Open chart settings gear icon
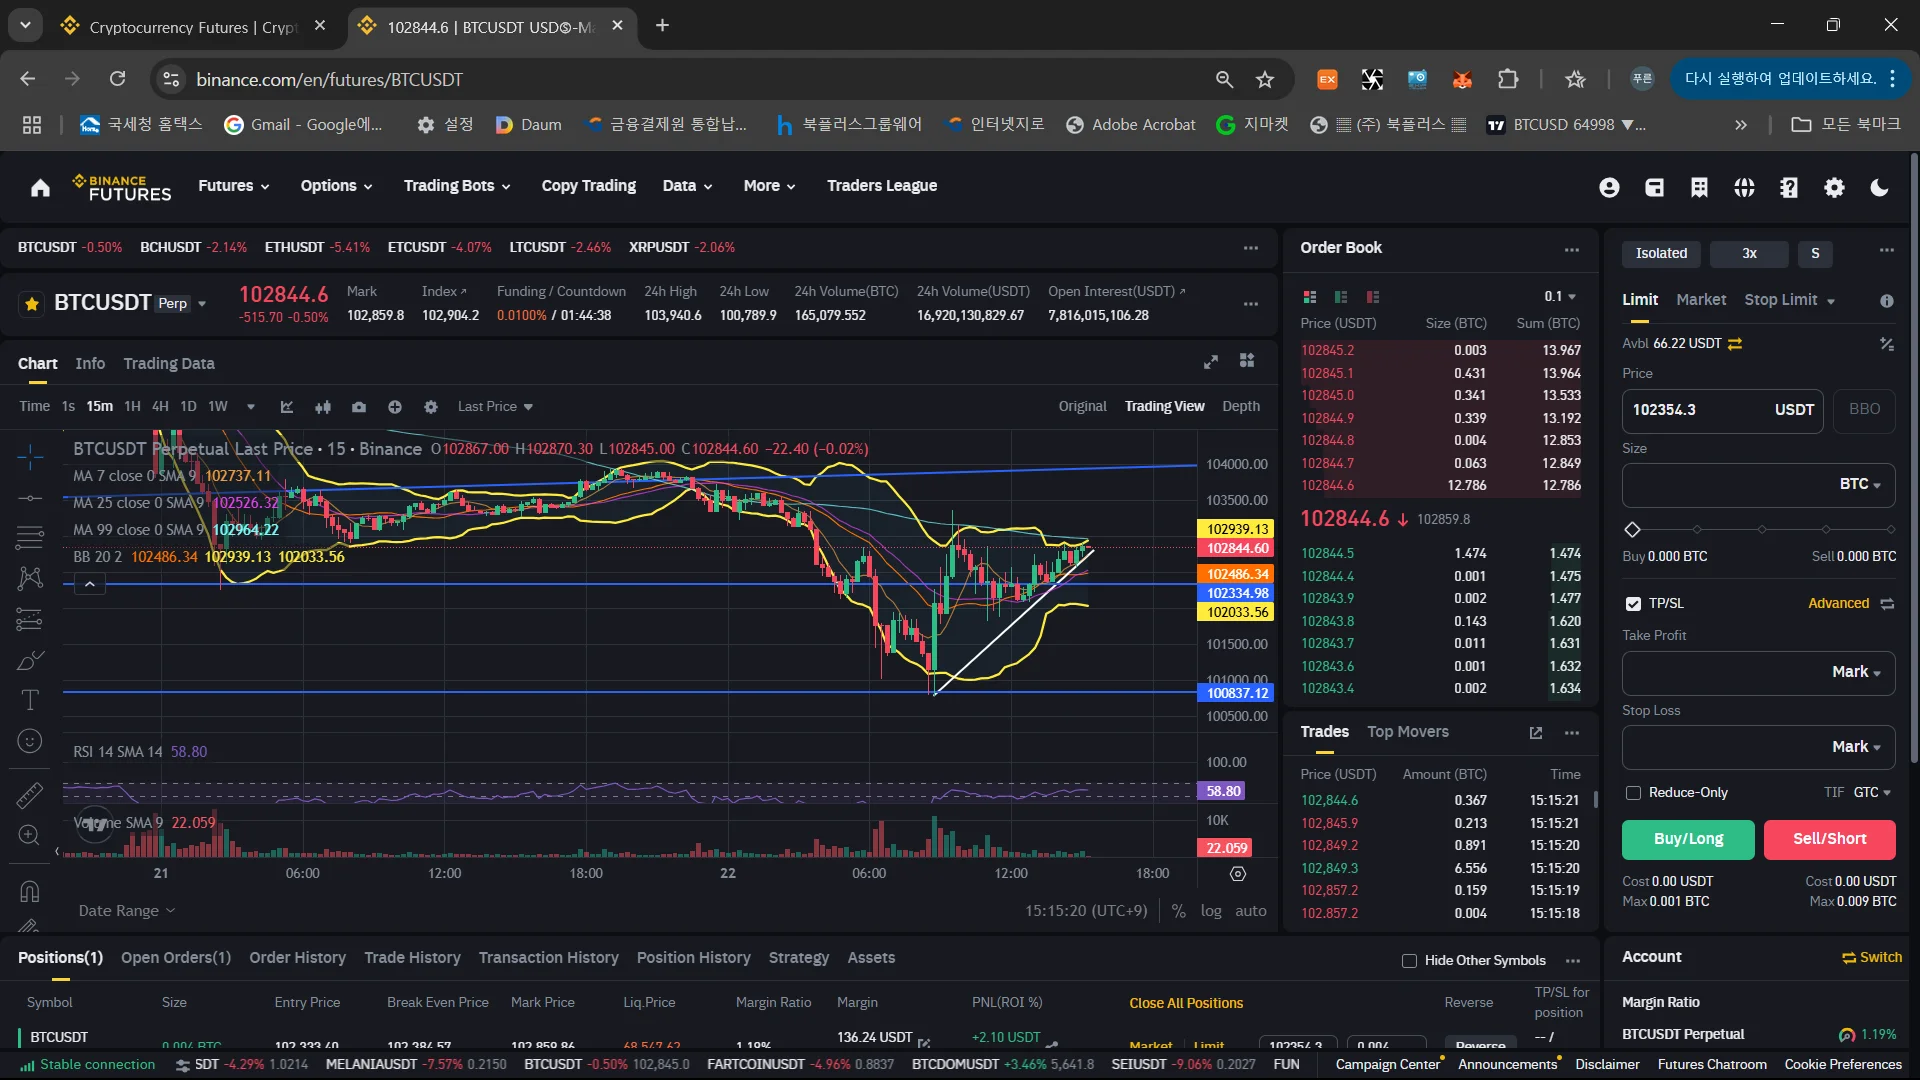Image resolution: width=1920 pixels, height=1080 pixels. click(x=431, y=407)
